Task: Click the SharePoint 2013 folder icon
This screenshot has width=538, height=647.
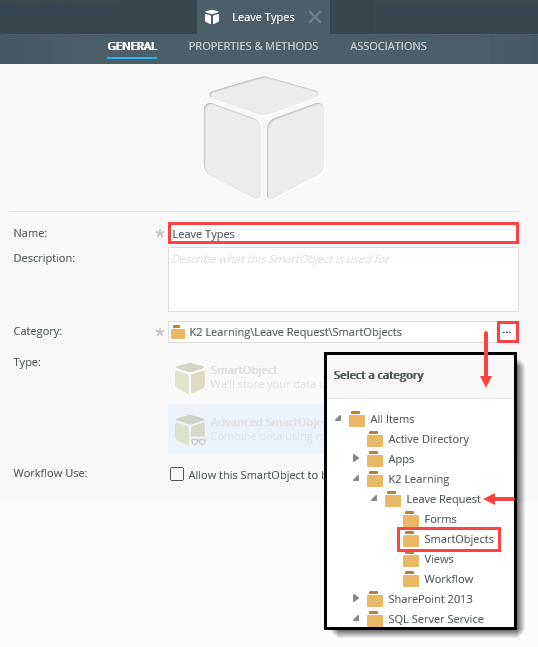Action: pyautogui.click(x=375, y=599)
